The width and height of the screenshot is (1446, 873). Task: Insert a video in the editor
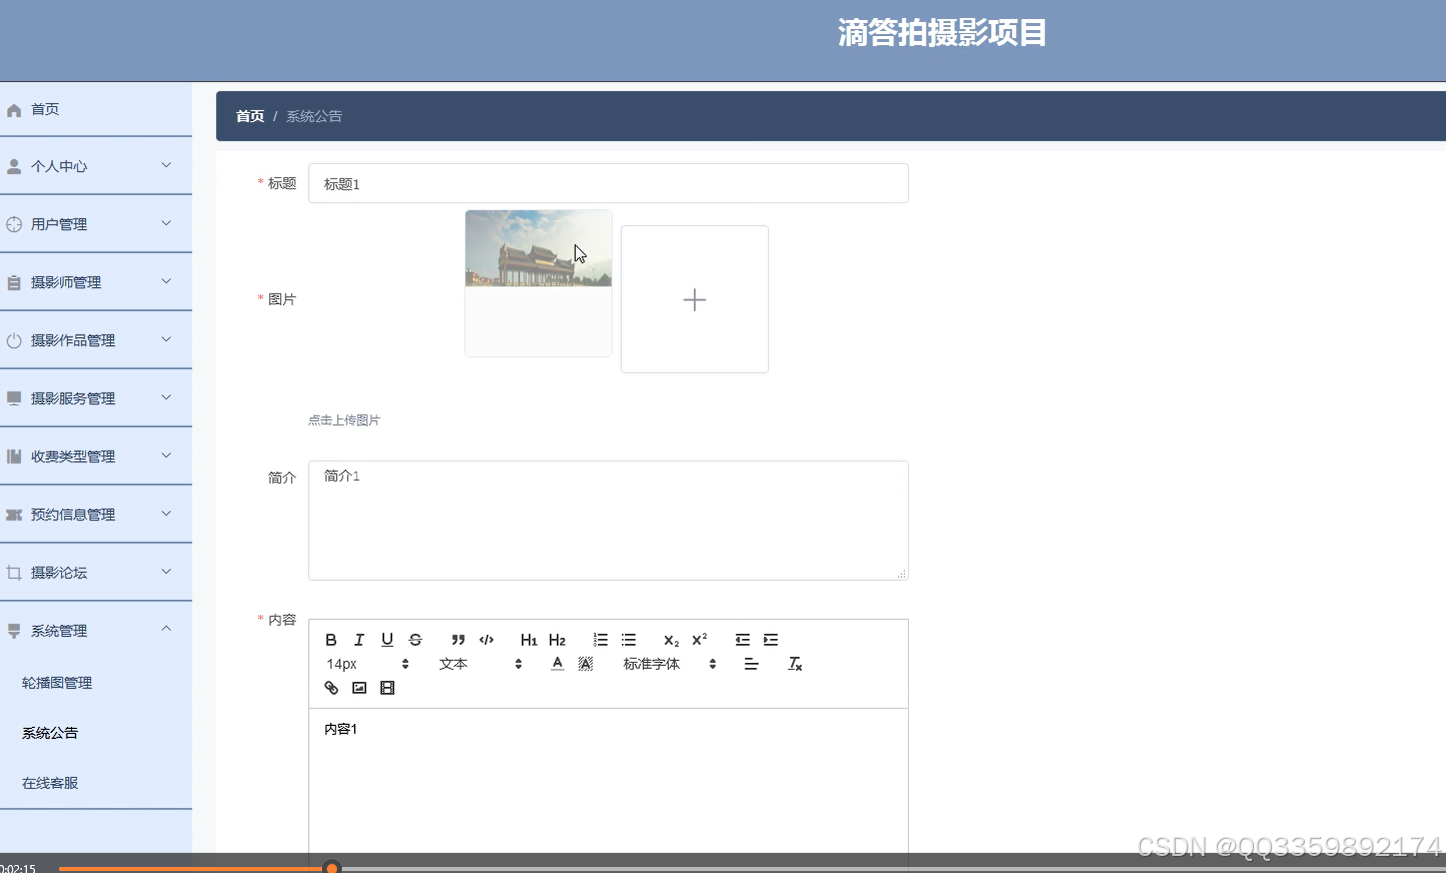point(387,688)
